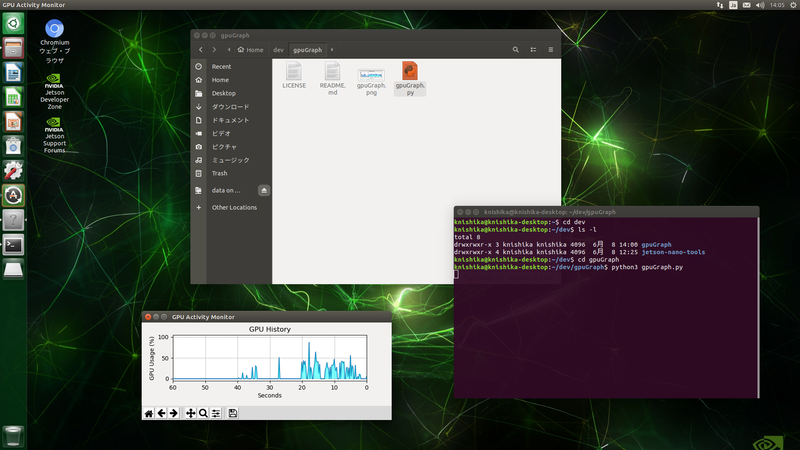Open hamburger menu in file manager
800x450 pixels.
click(x=551, y=49)
